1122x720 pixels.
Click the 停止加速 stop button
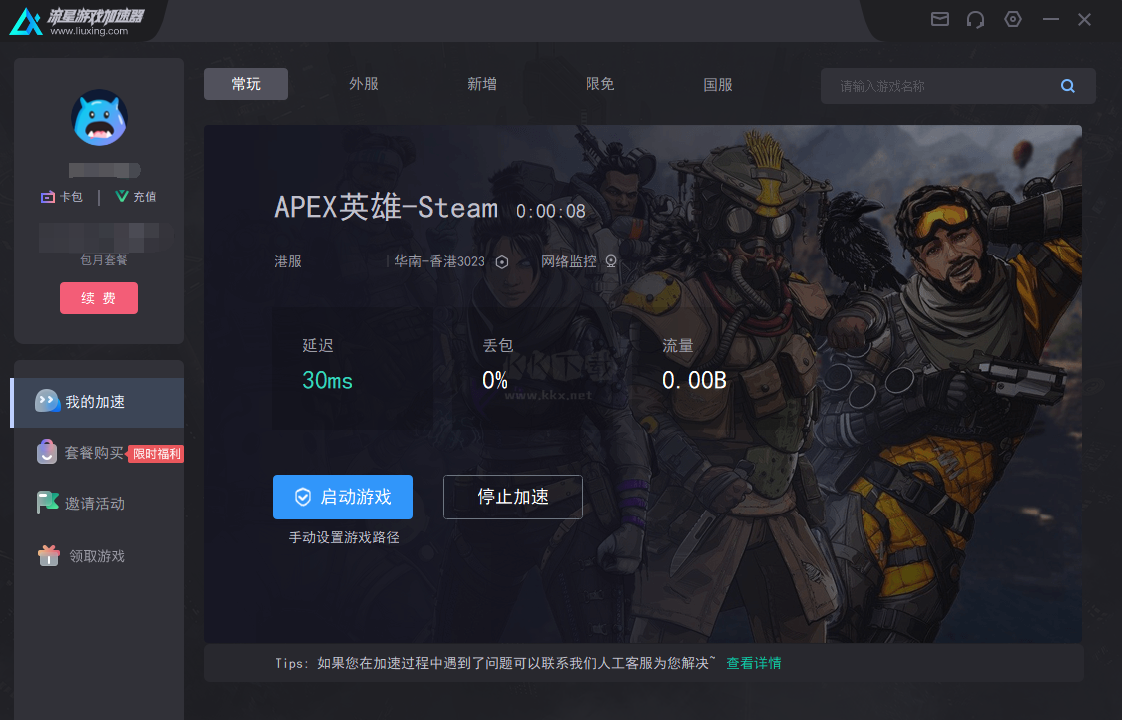pyautogui.click(x=512, y=497)
